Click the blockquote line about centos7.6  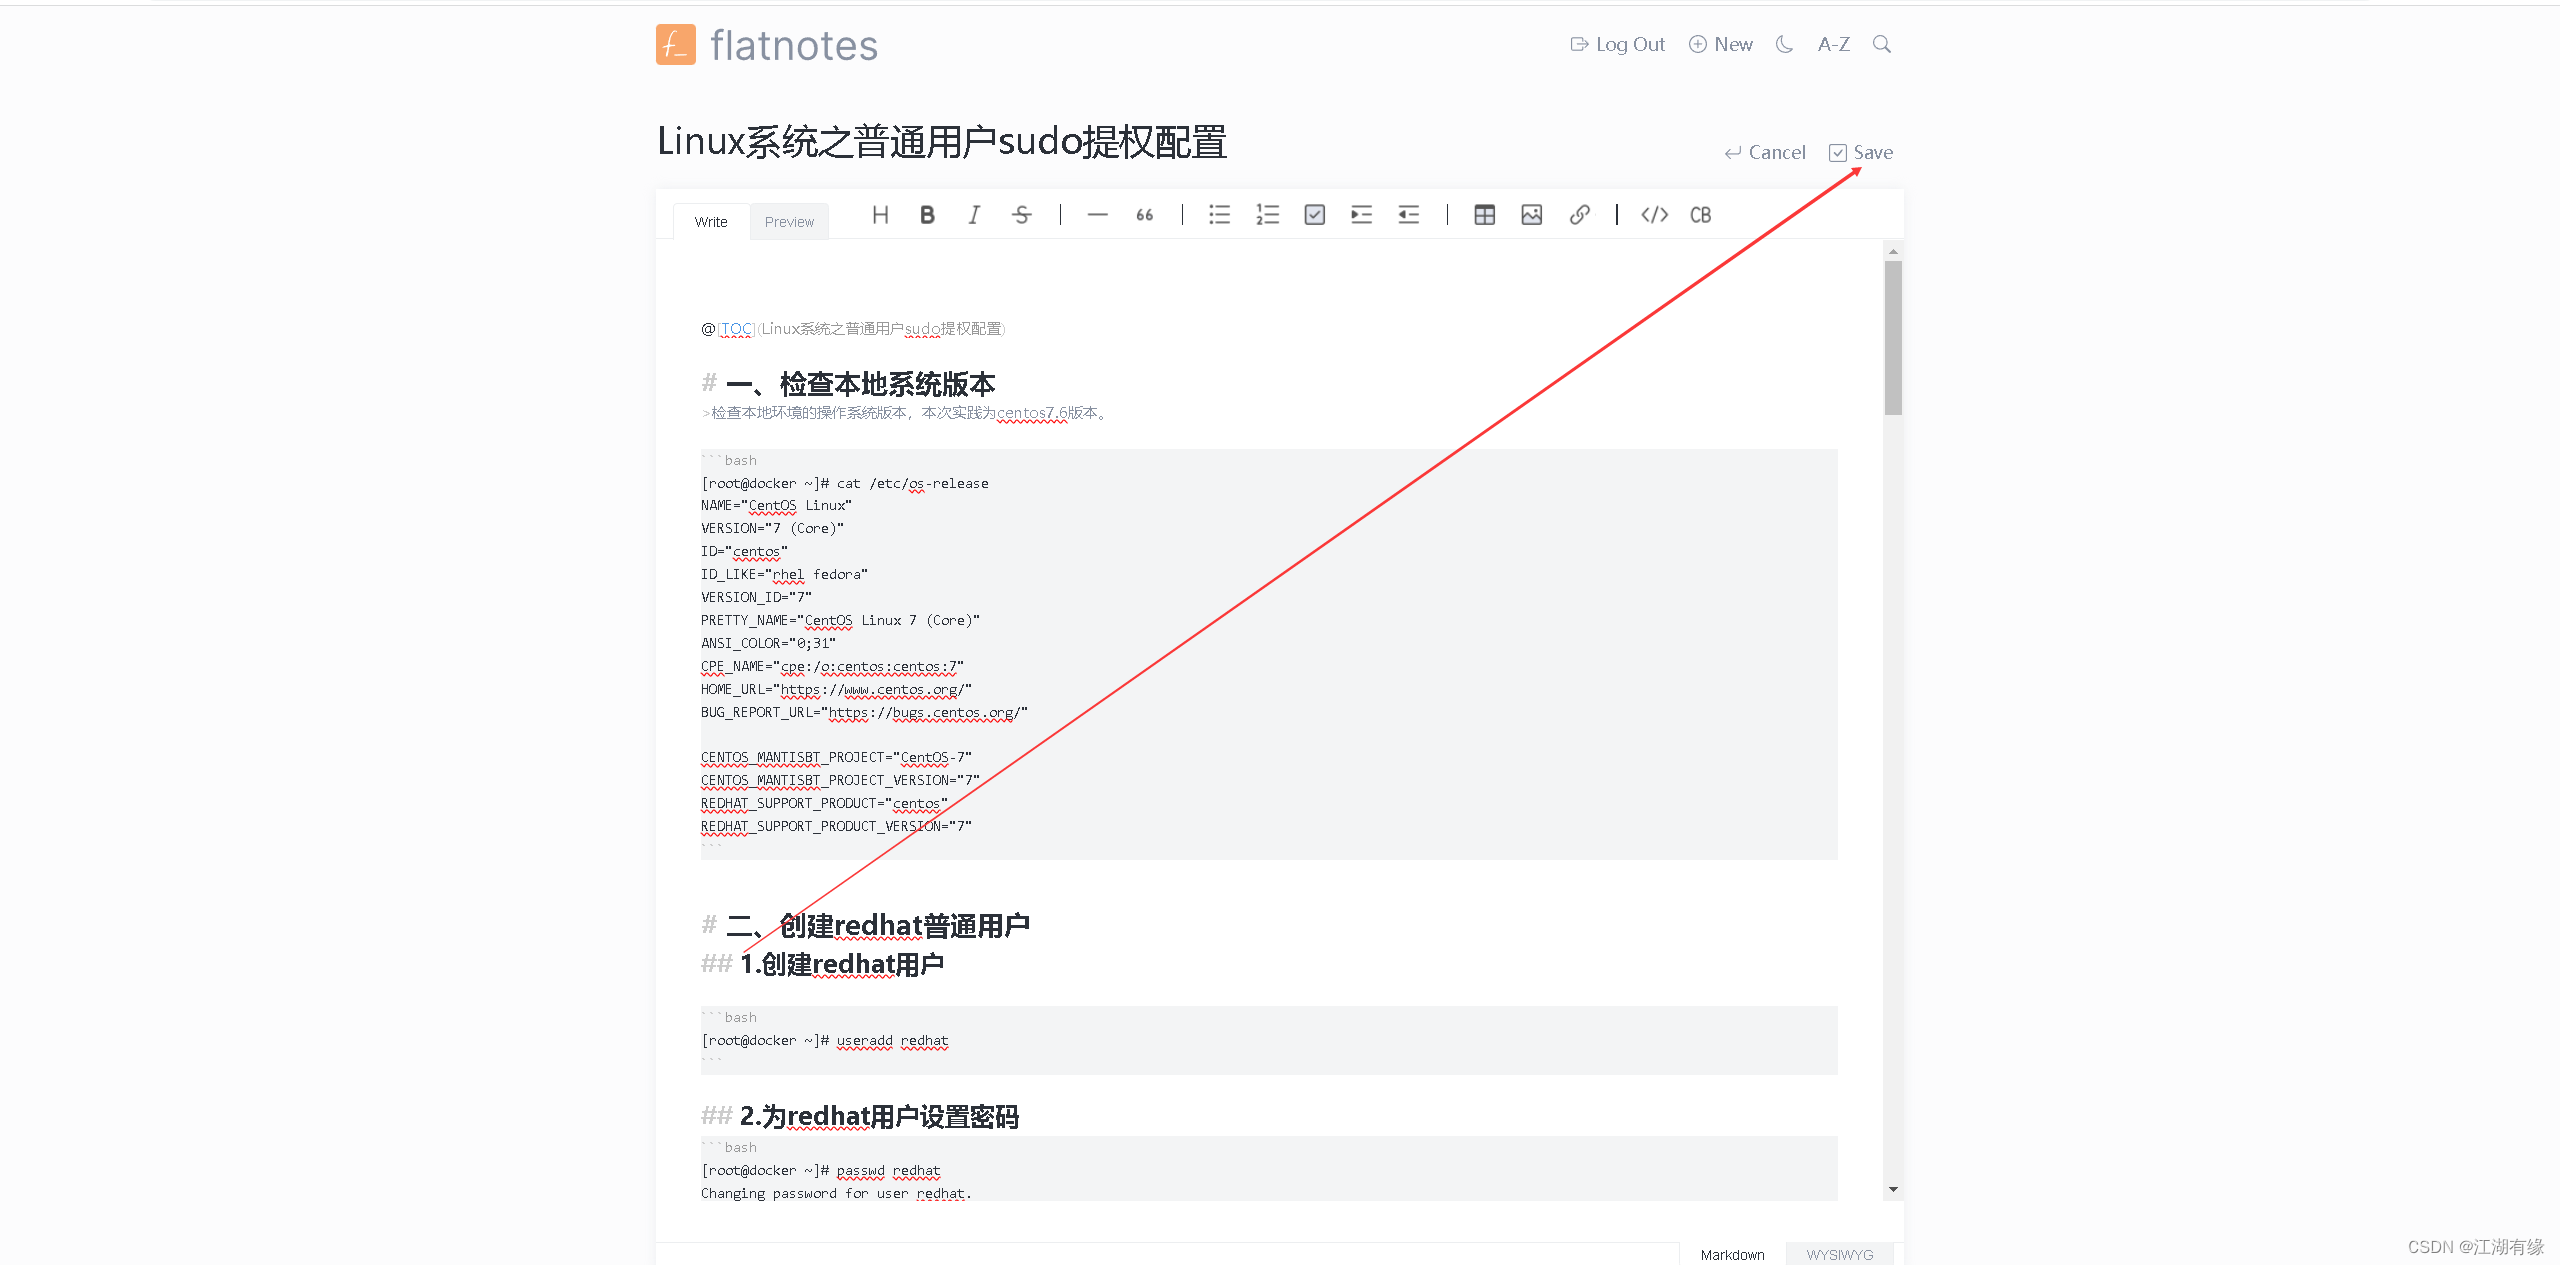pyautogui.click(x=905, y=413)
